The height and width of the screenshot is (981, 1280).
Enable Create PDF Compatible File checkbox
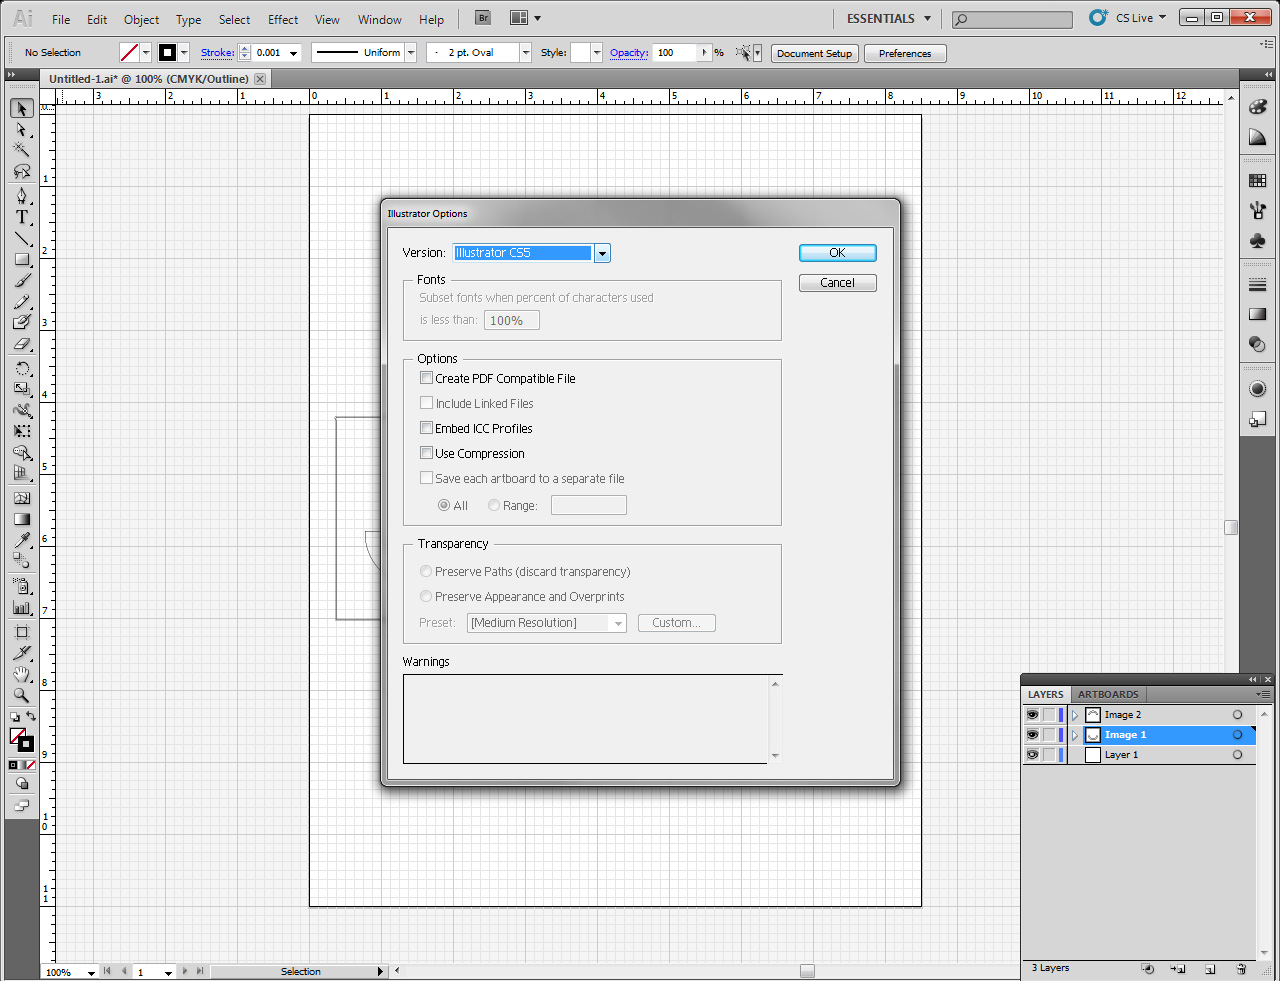(x=427, y=378)
